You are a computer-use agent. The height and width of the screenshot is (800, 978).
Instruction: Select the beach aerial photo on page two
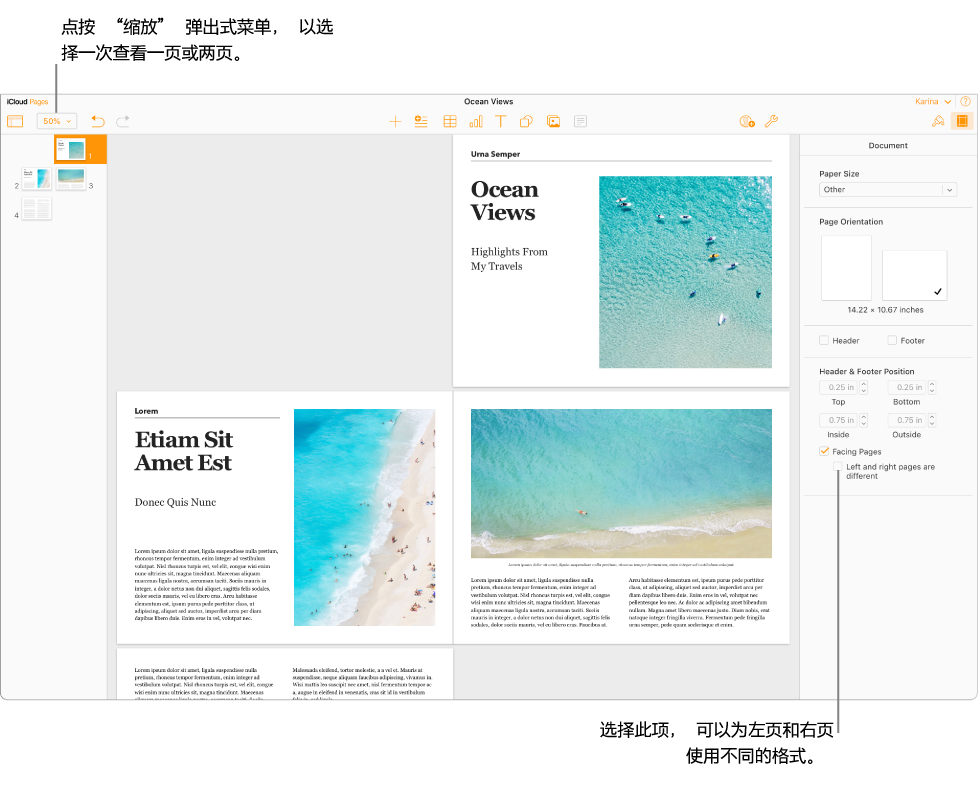click(364, 517)
